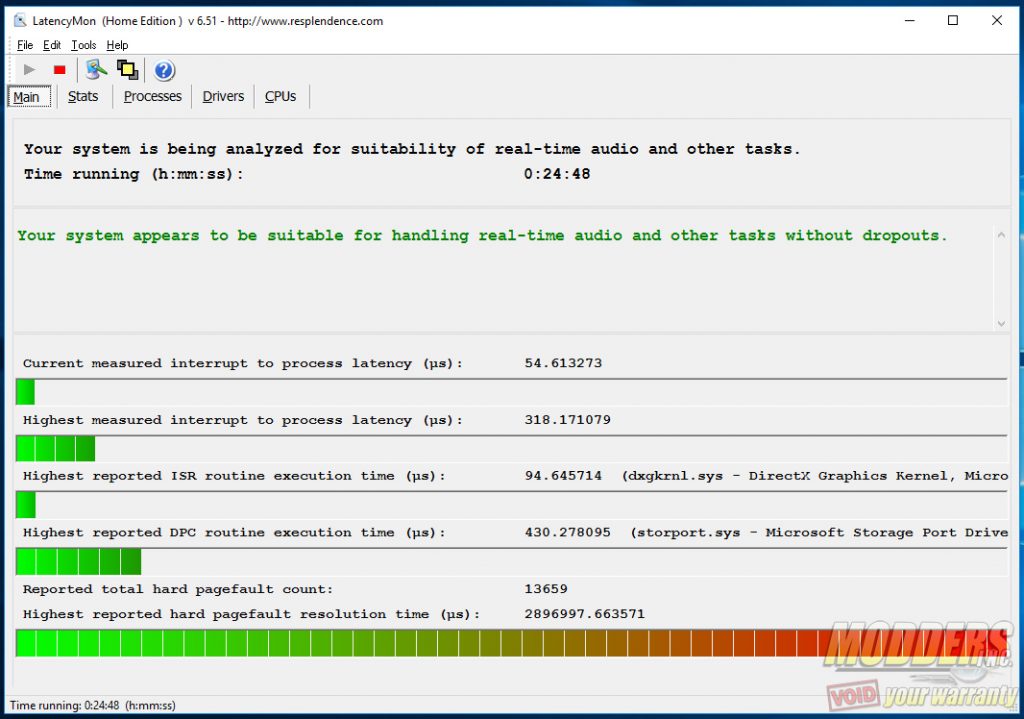1024x719 pixels.
Task: Click the 'Current measured interrupt' label
Action: pos(242,363)
